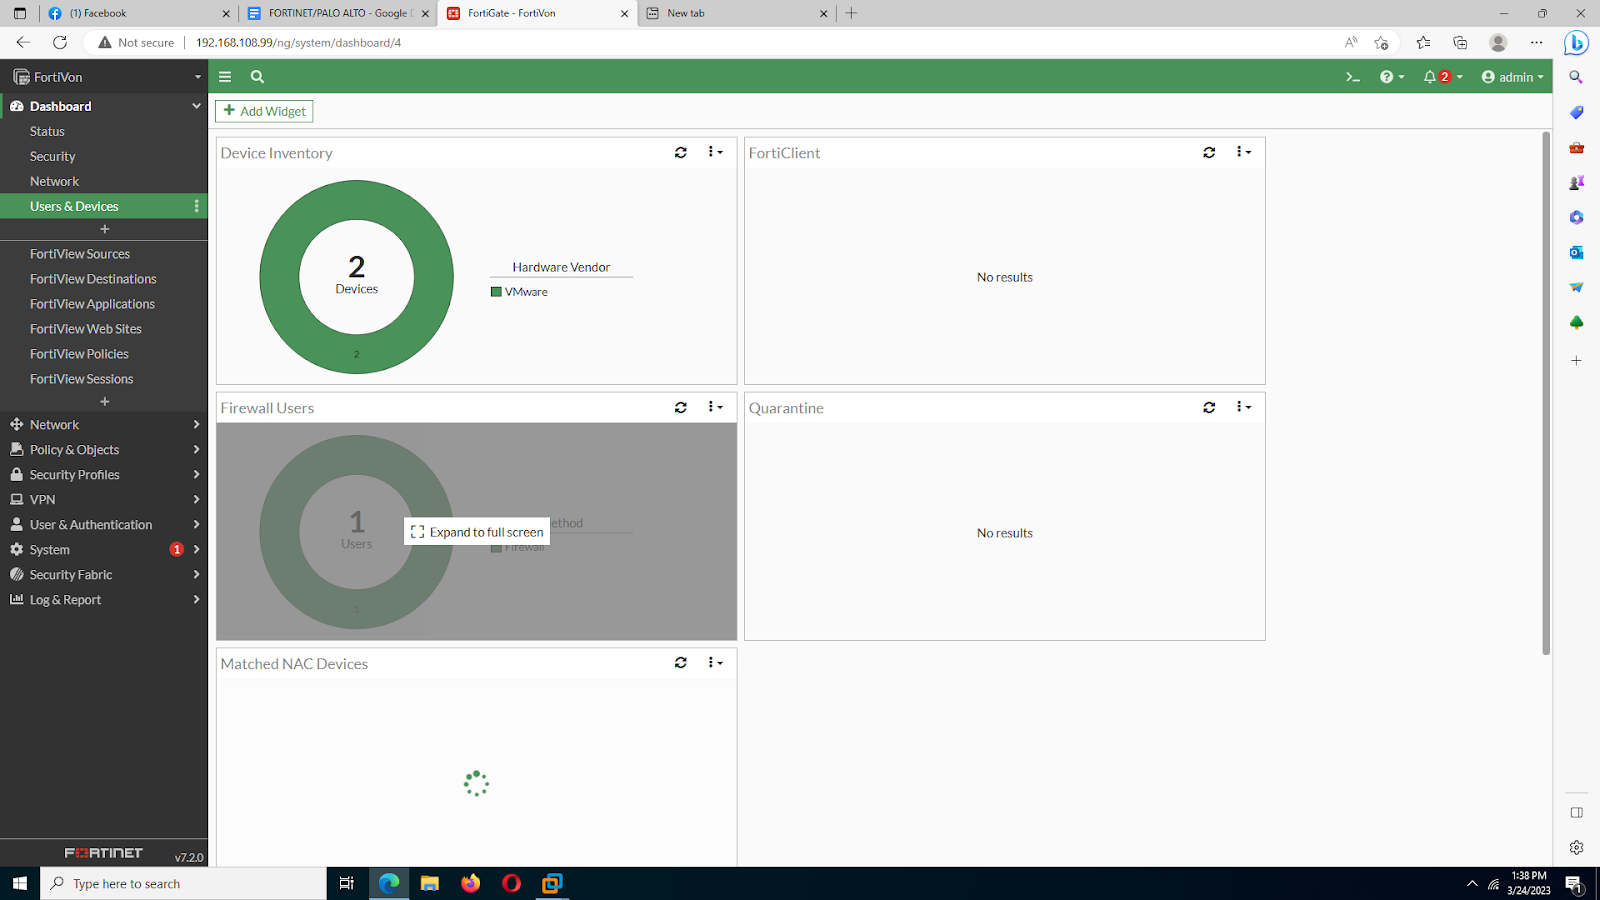Expand Log & Report menu

coord(104,599)
